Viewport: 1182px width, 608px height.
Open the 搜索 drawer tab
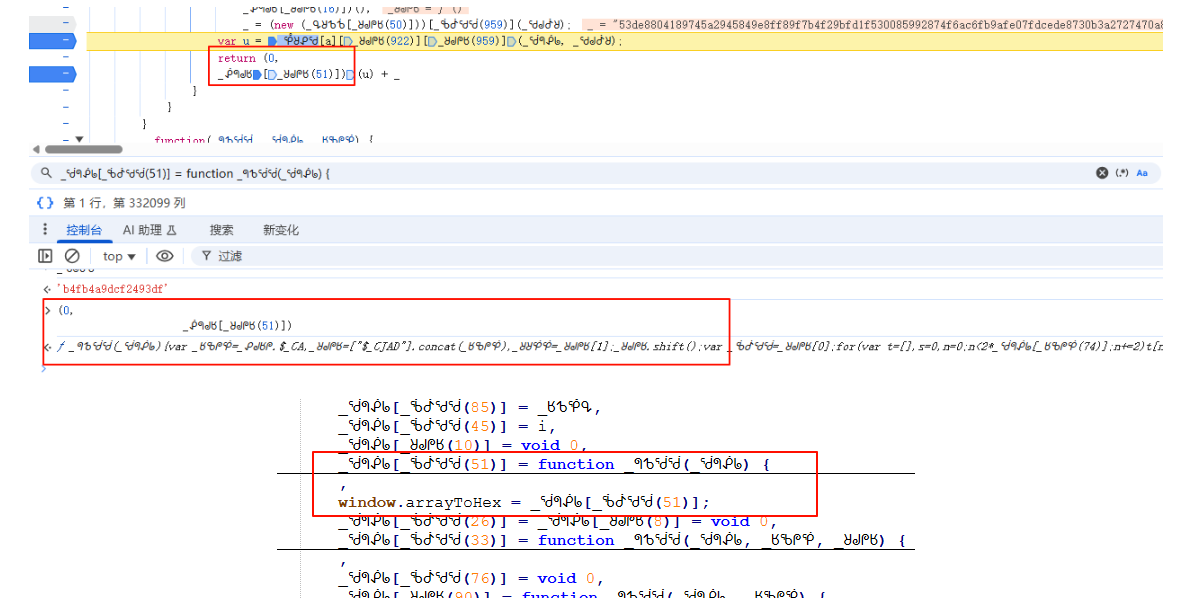coord(221,231)
